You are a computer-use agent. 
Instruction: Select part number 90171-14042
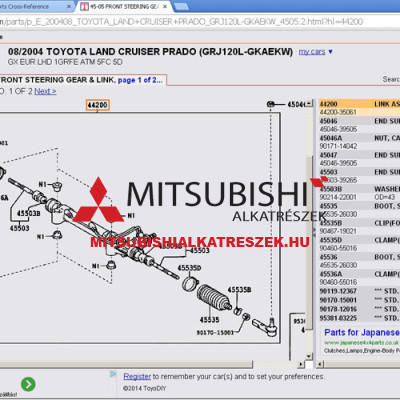pyautogui.click(x=338, y=146)
